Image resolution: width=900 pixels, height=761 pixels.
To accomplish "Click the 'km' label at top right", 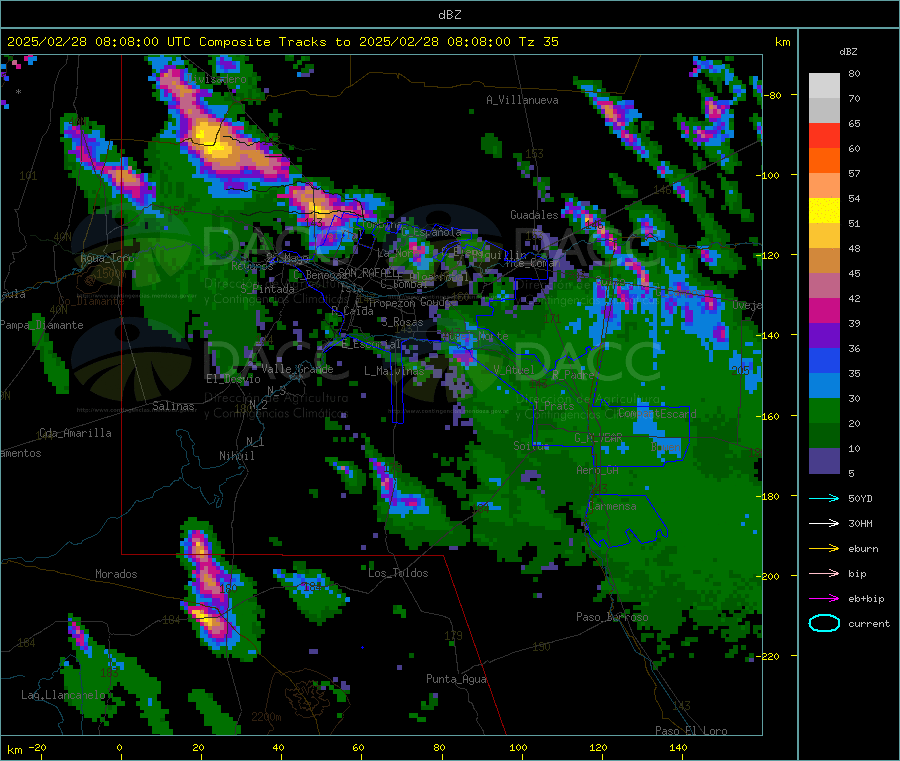I will pyautogui.click(x=782, y=42).
